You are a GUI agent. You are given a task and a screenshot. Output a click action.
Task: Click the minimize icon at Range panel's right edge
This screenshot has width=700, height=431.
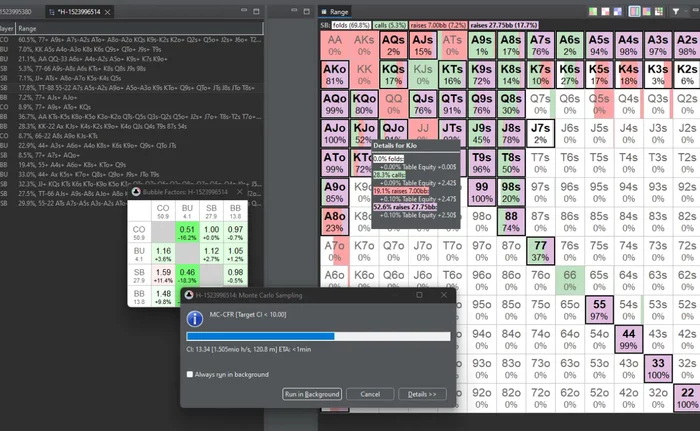click(695, 11)
